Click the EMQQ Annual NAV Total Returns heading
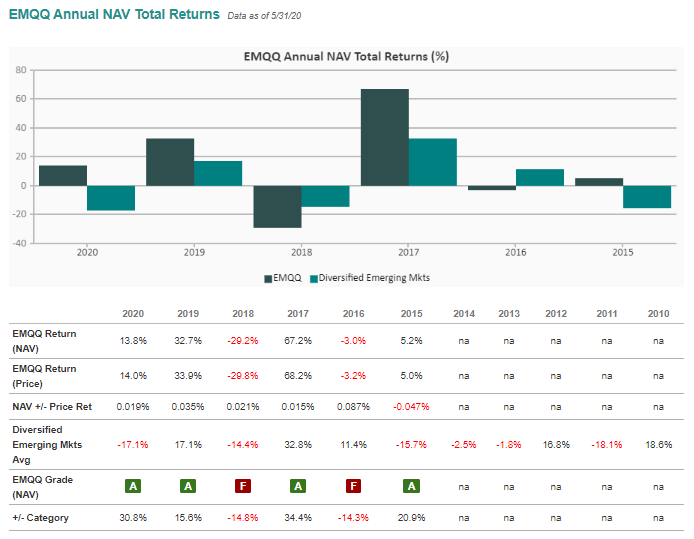 point(114,14)
